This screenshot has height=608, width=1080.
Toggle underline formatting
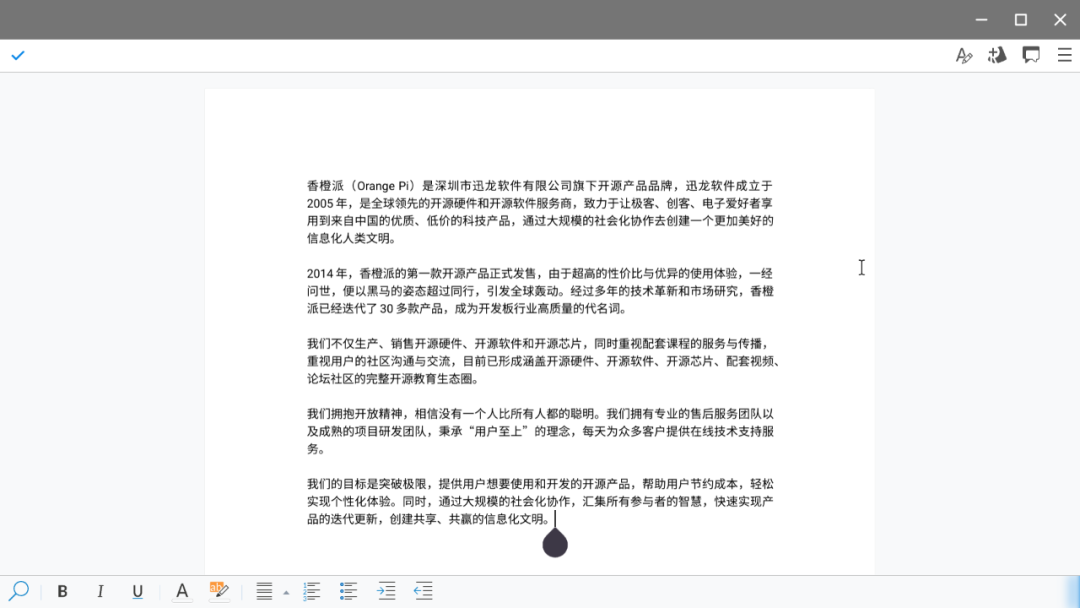coord(137,590)
